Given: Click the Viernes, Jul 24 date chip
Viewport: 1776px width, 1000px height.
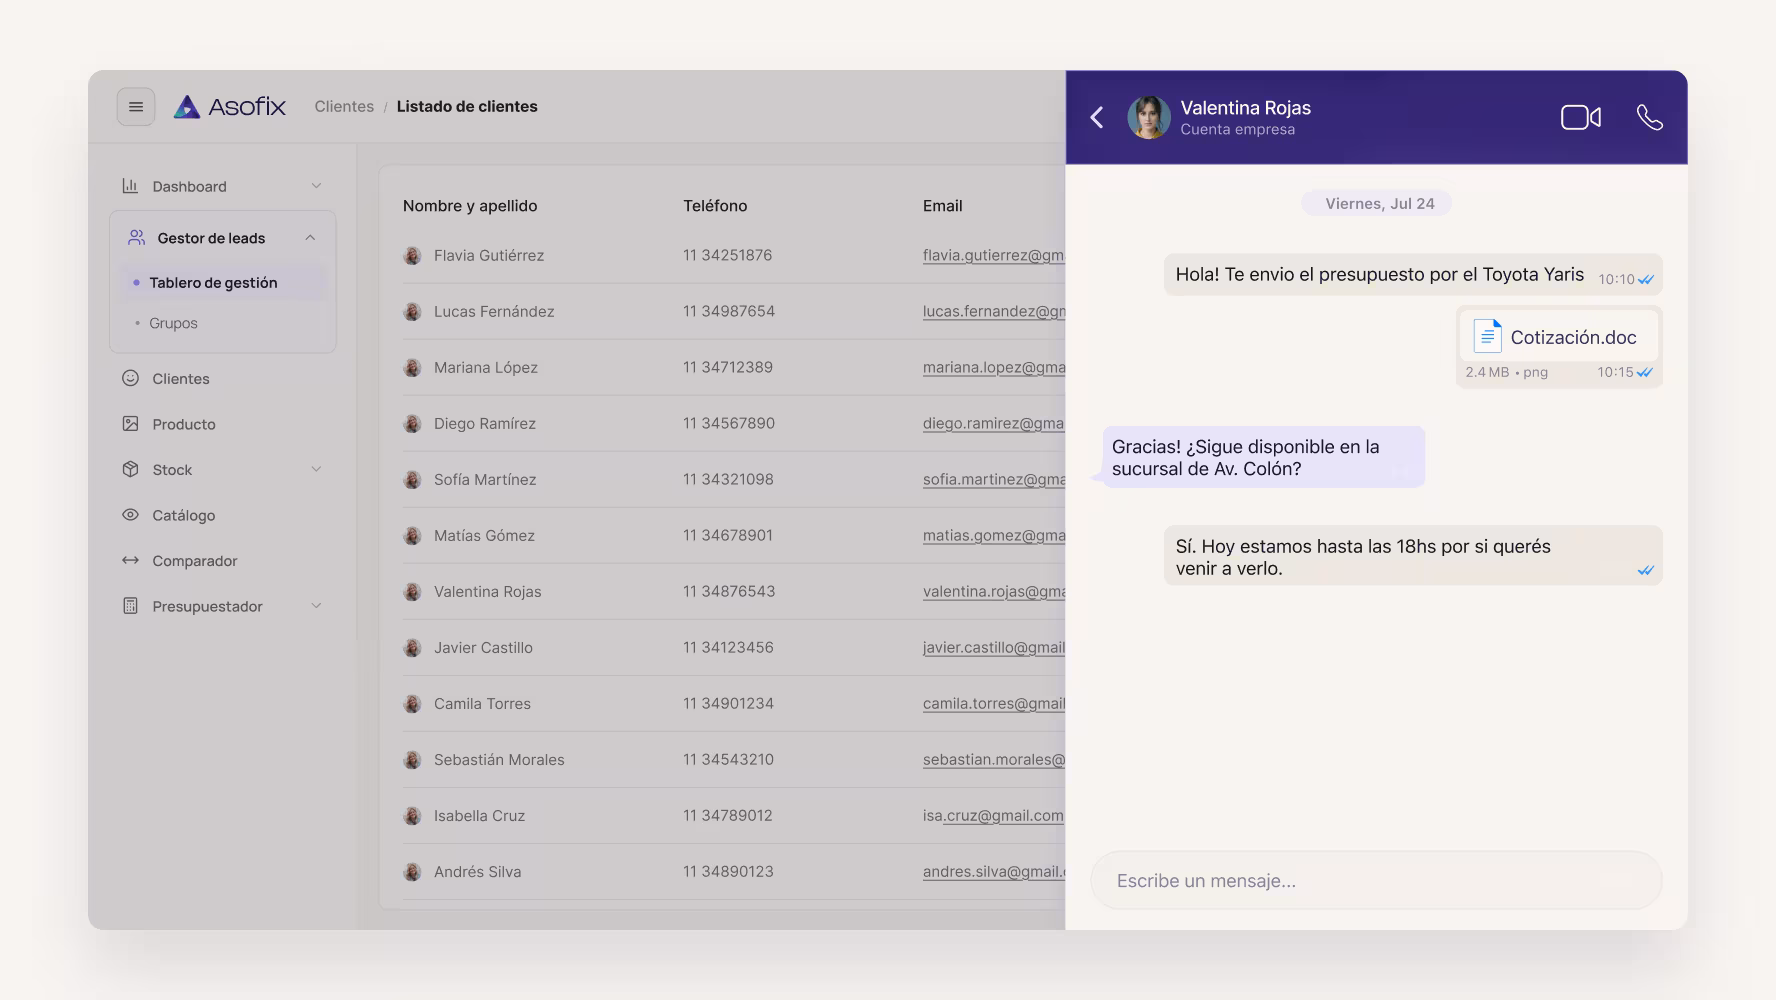Looking at the screenshot, I should [x=1377, y=203].
